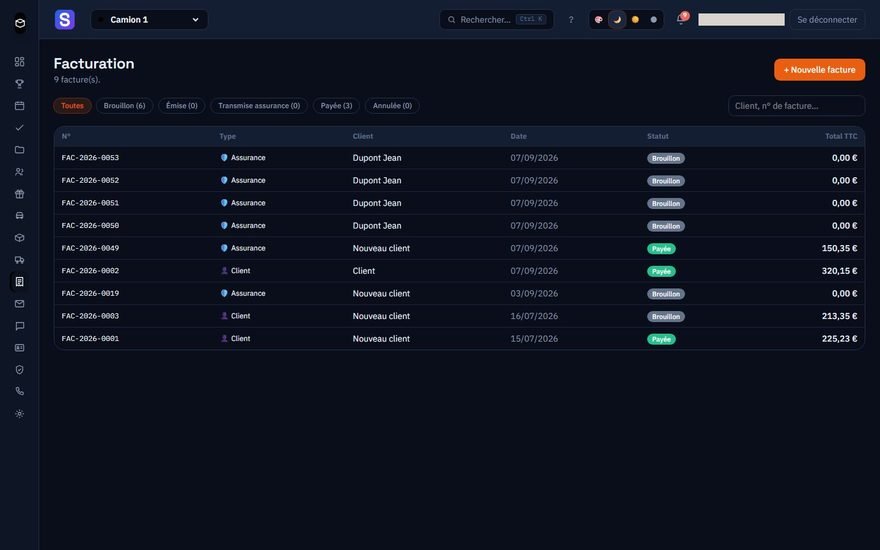Click the date 03/09/2026
The height and width of the screenshot is (550, 880).
(x=534, y=294)
